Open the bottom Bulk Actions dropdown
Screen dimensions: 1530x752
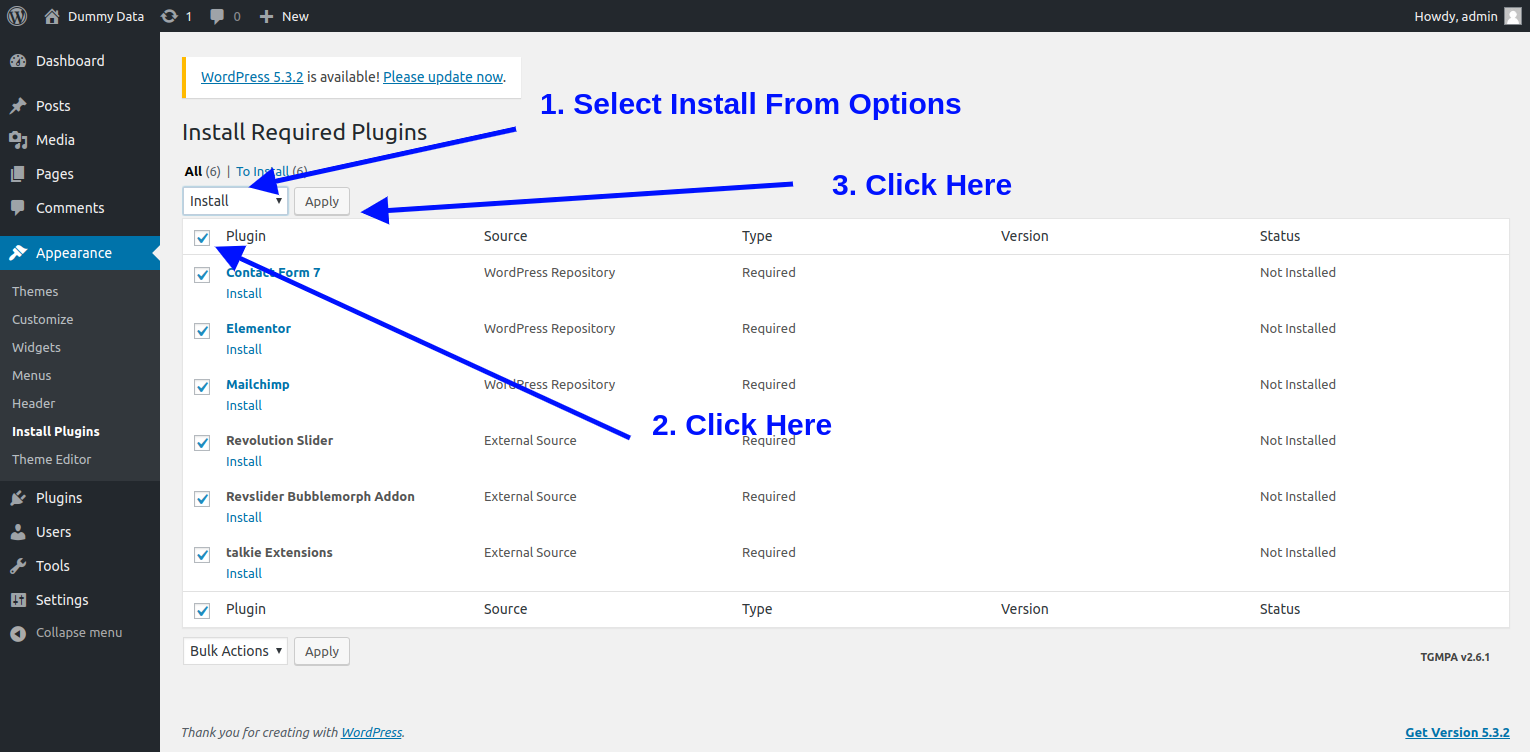(x=235, y=651)
